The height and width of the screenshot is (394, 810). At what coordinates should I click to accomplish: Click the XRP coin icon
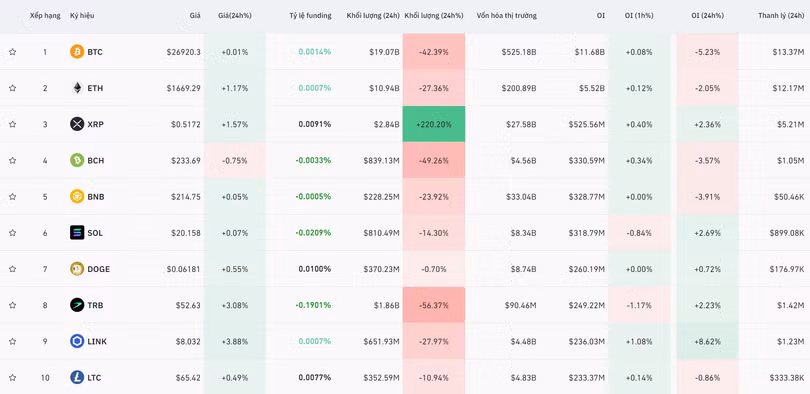(x=77, y=124)
